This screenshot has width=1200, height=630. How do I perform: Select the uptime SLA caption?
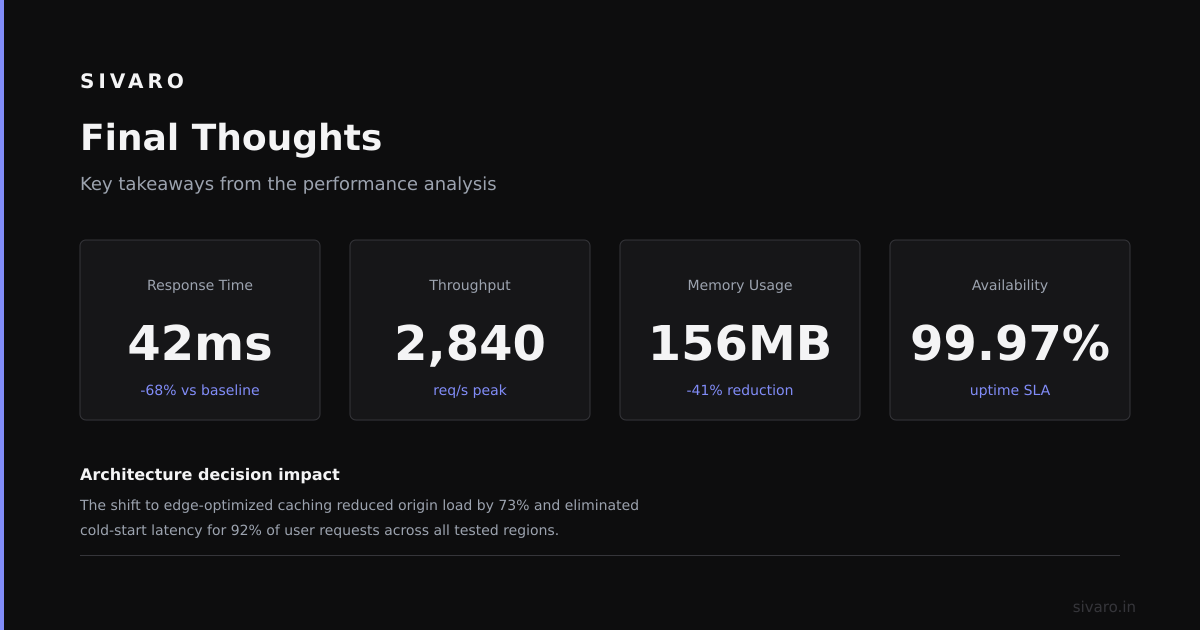[1010, 390]
